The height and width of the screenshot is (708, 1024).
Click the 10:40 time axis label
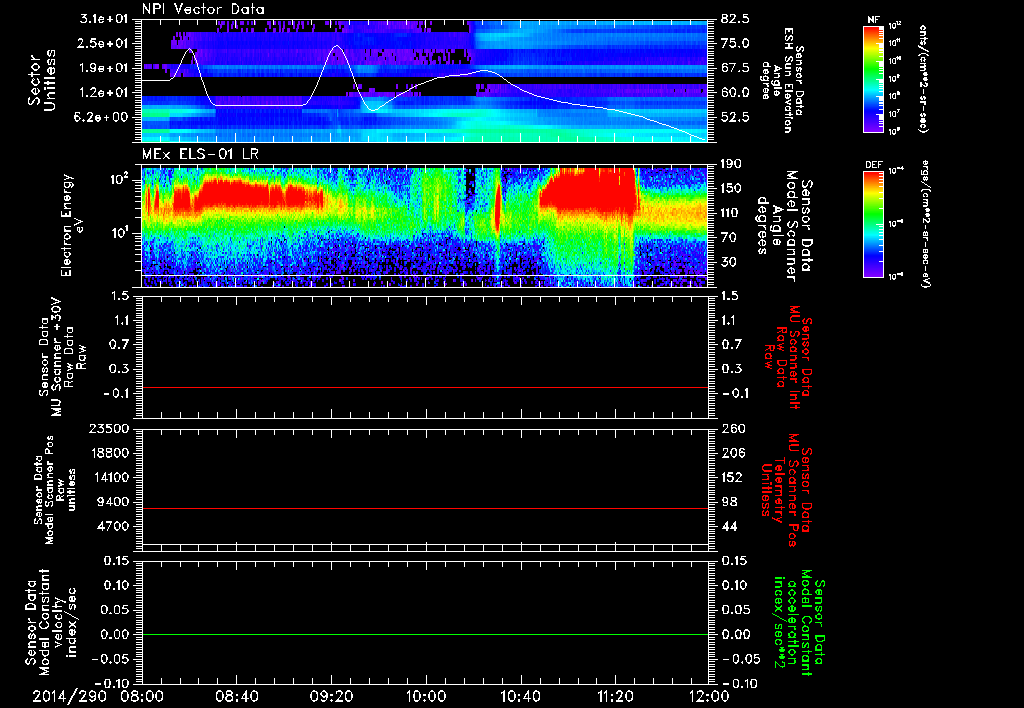(520, 697)
